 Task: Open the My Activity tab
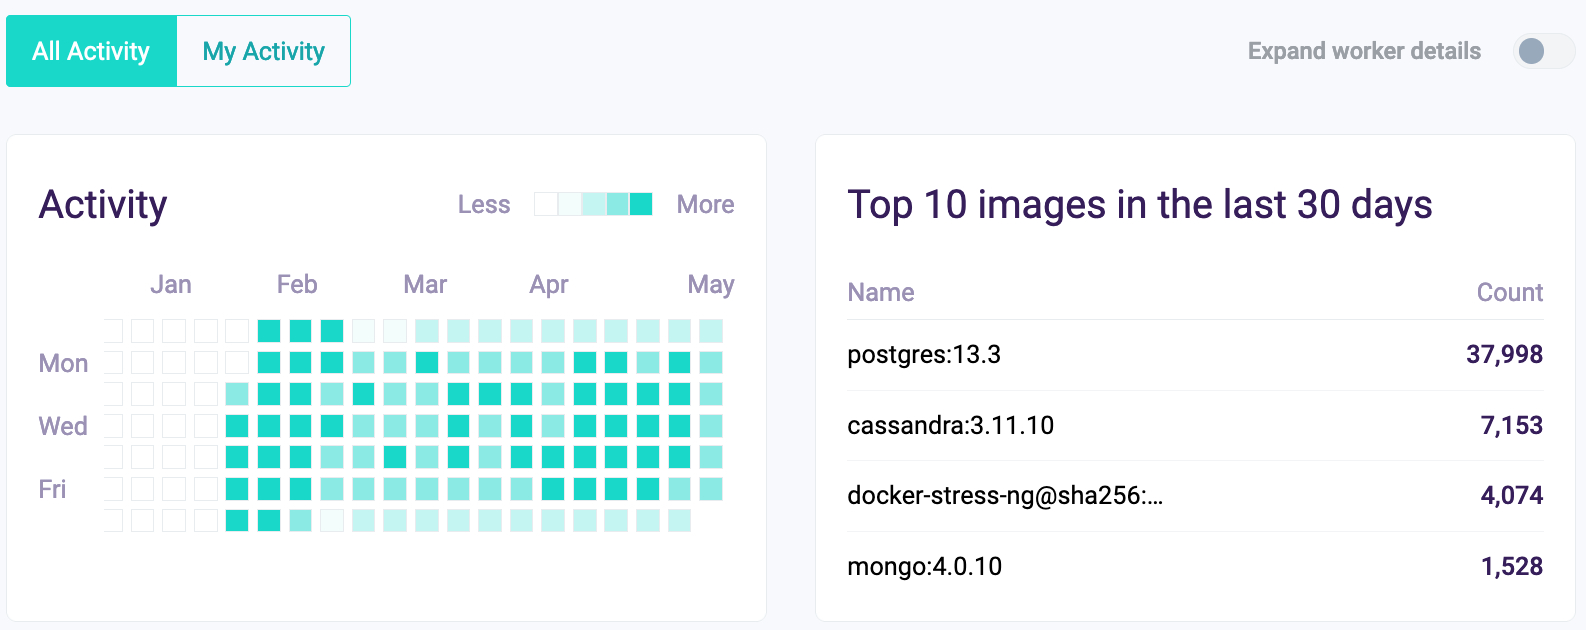click(264, 51)
